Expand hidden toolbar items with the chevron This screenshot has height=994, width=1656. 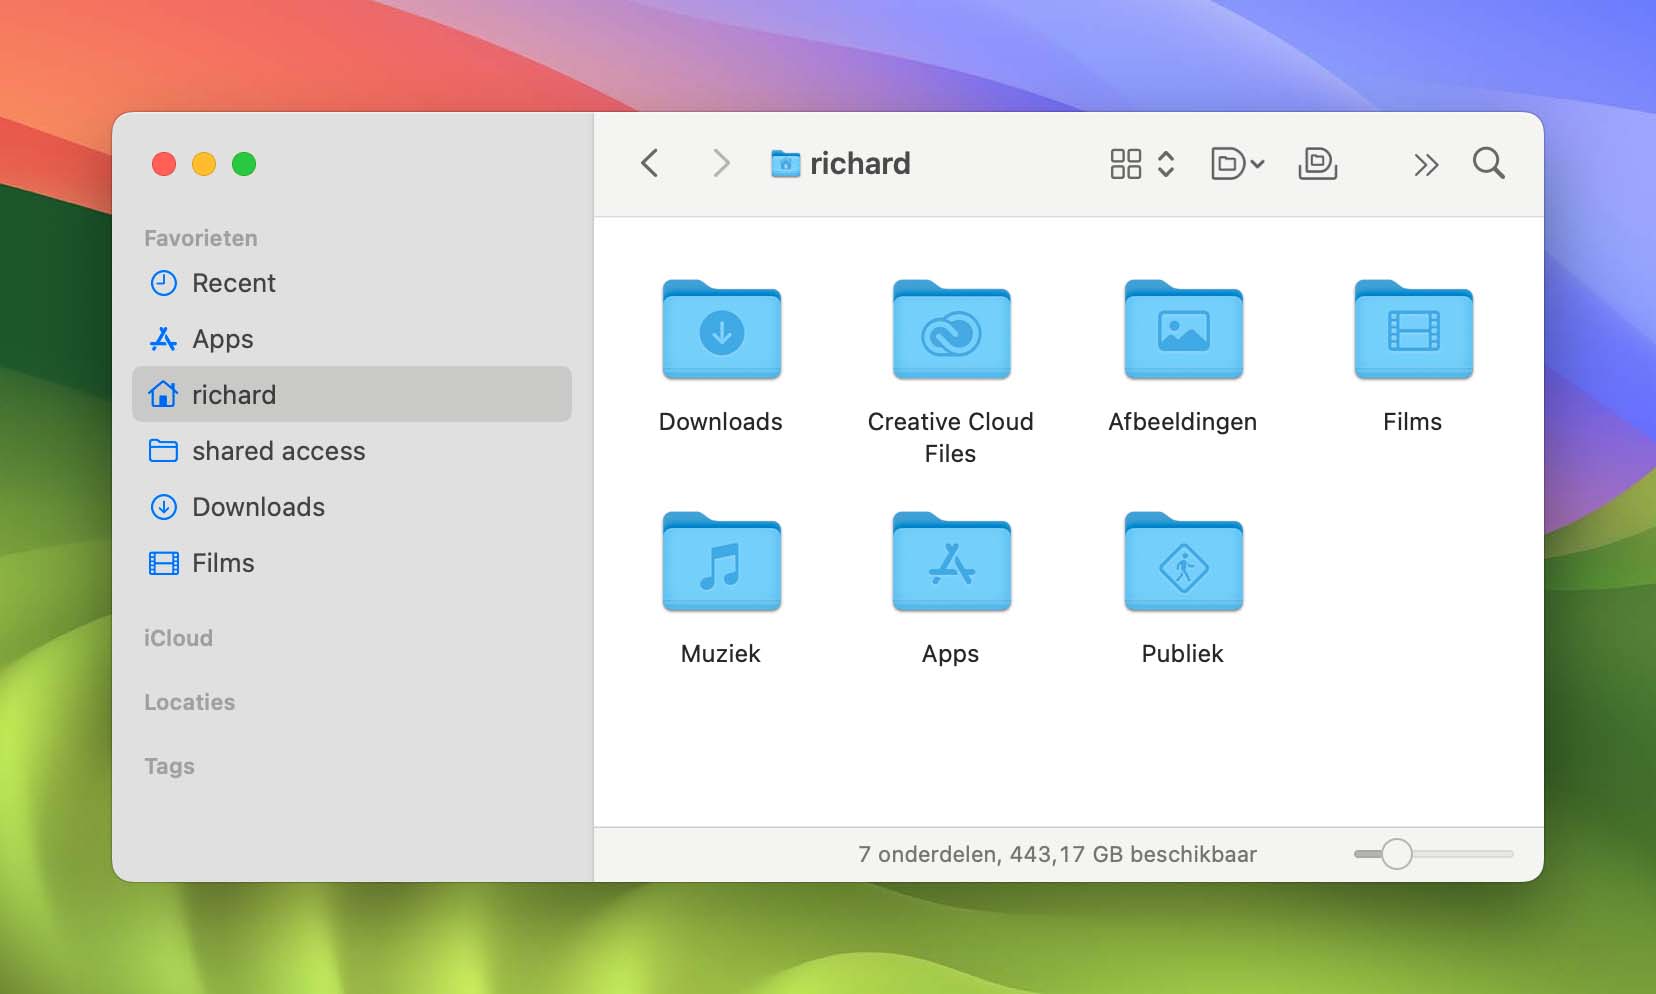click(1426, 163)
